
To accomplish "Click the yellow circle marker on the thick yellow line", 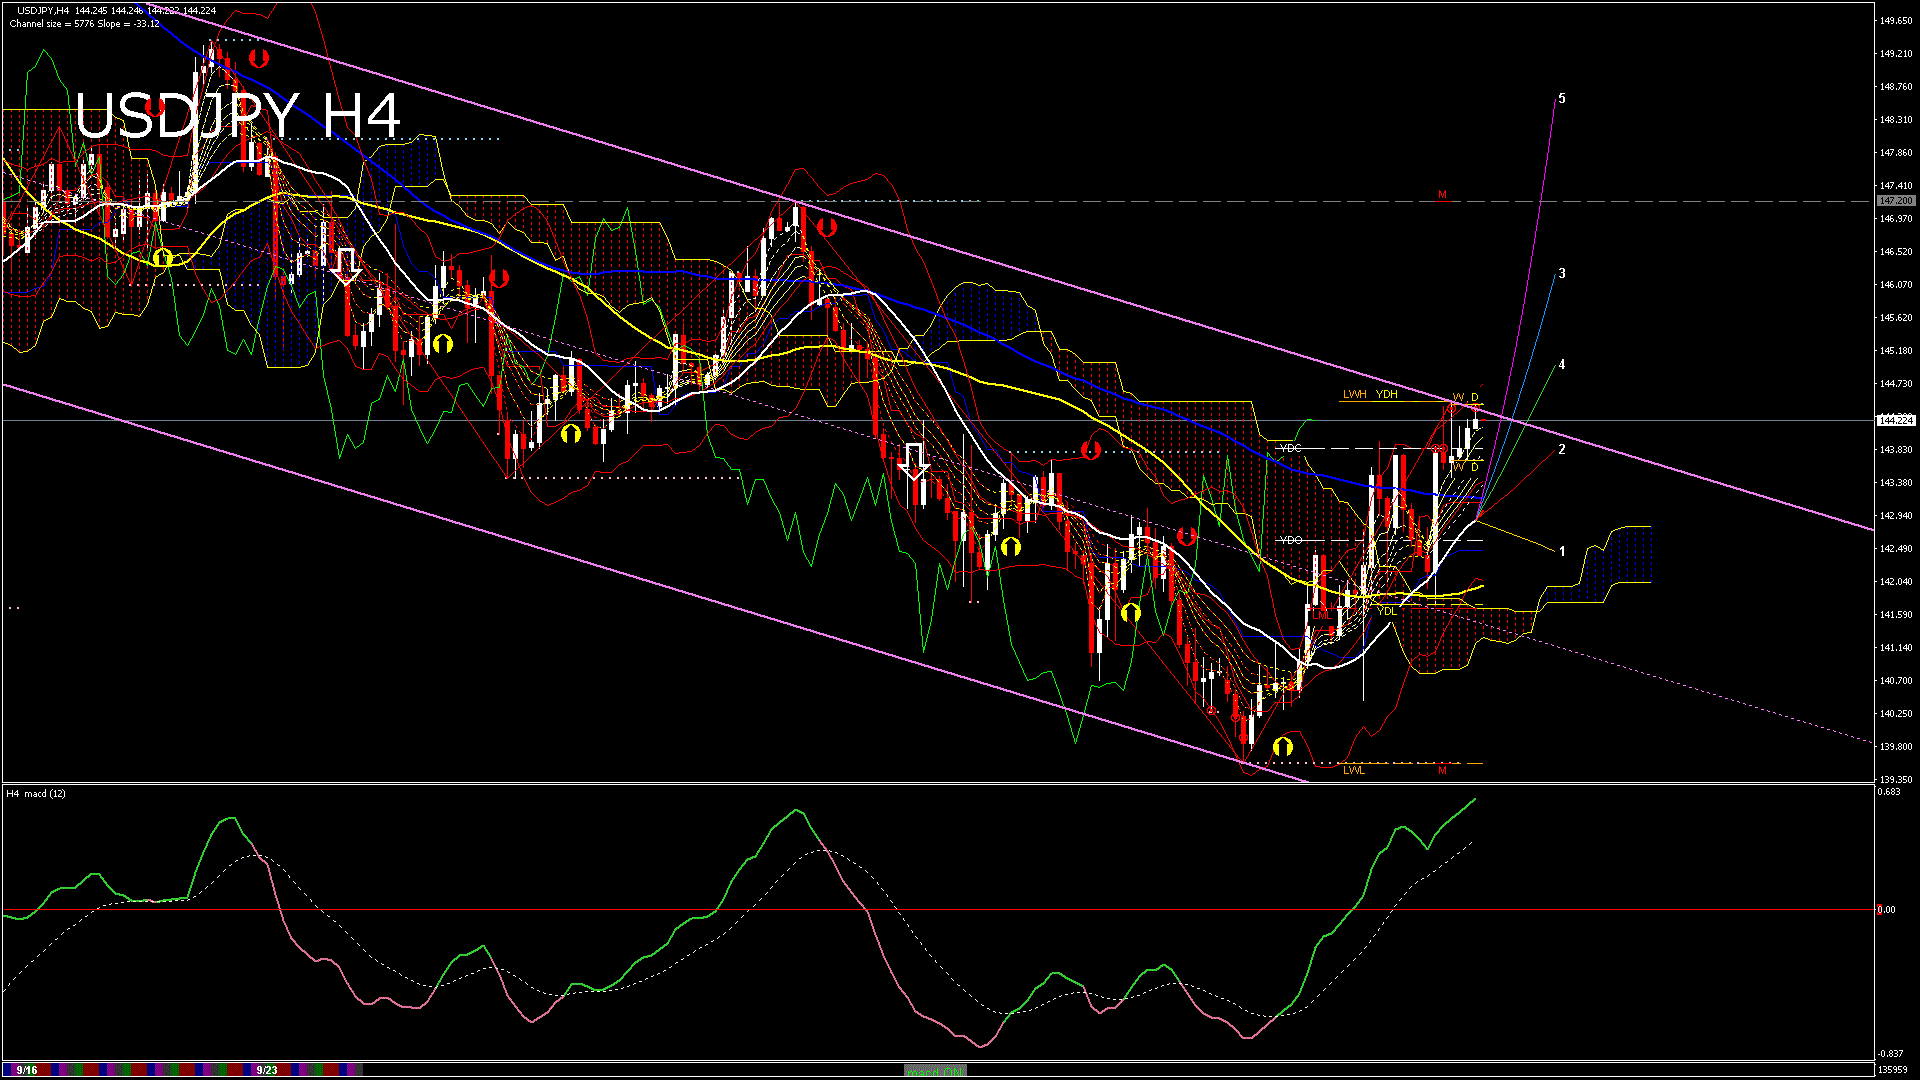I will pyautogui.click(x=163, y=259).
